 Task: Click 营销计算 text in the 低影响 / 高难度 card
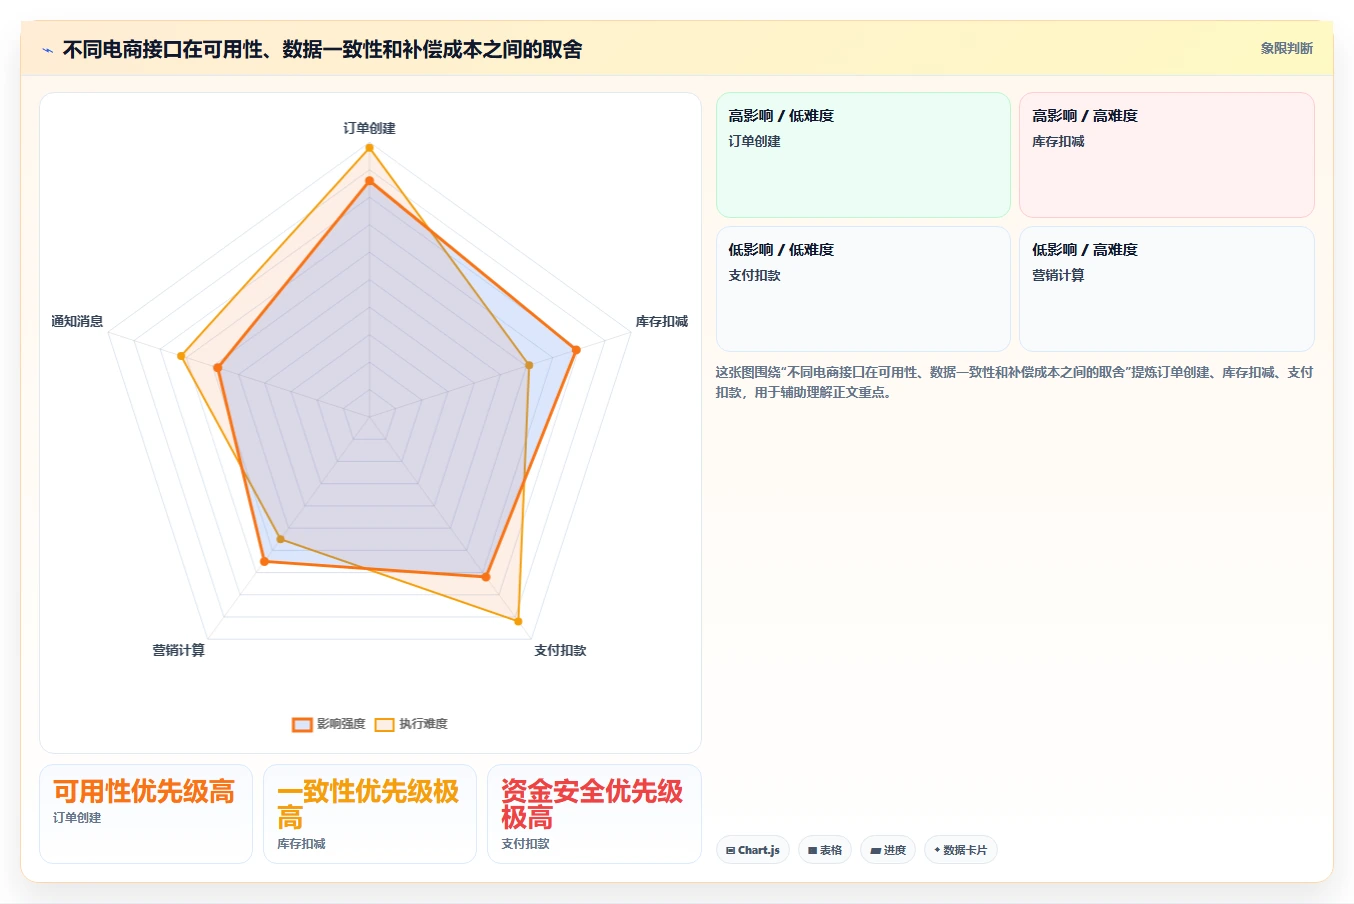(1058, 275)
